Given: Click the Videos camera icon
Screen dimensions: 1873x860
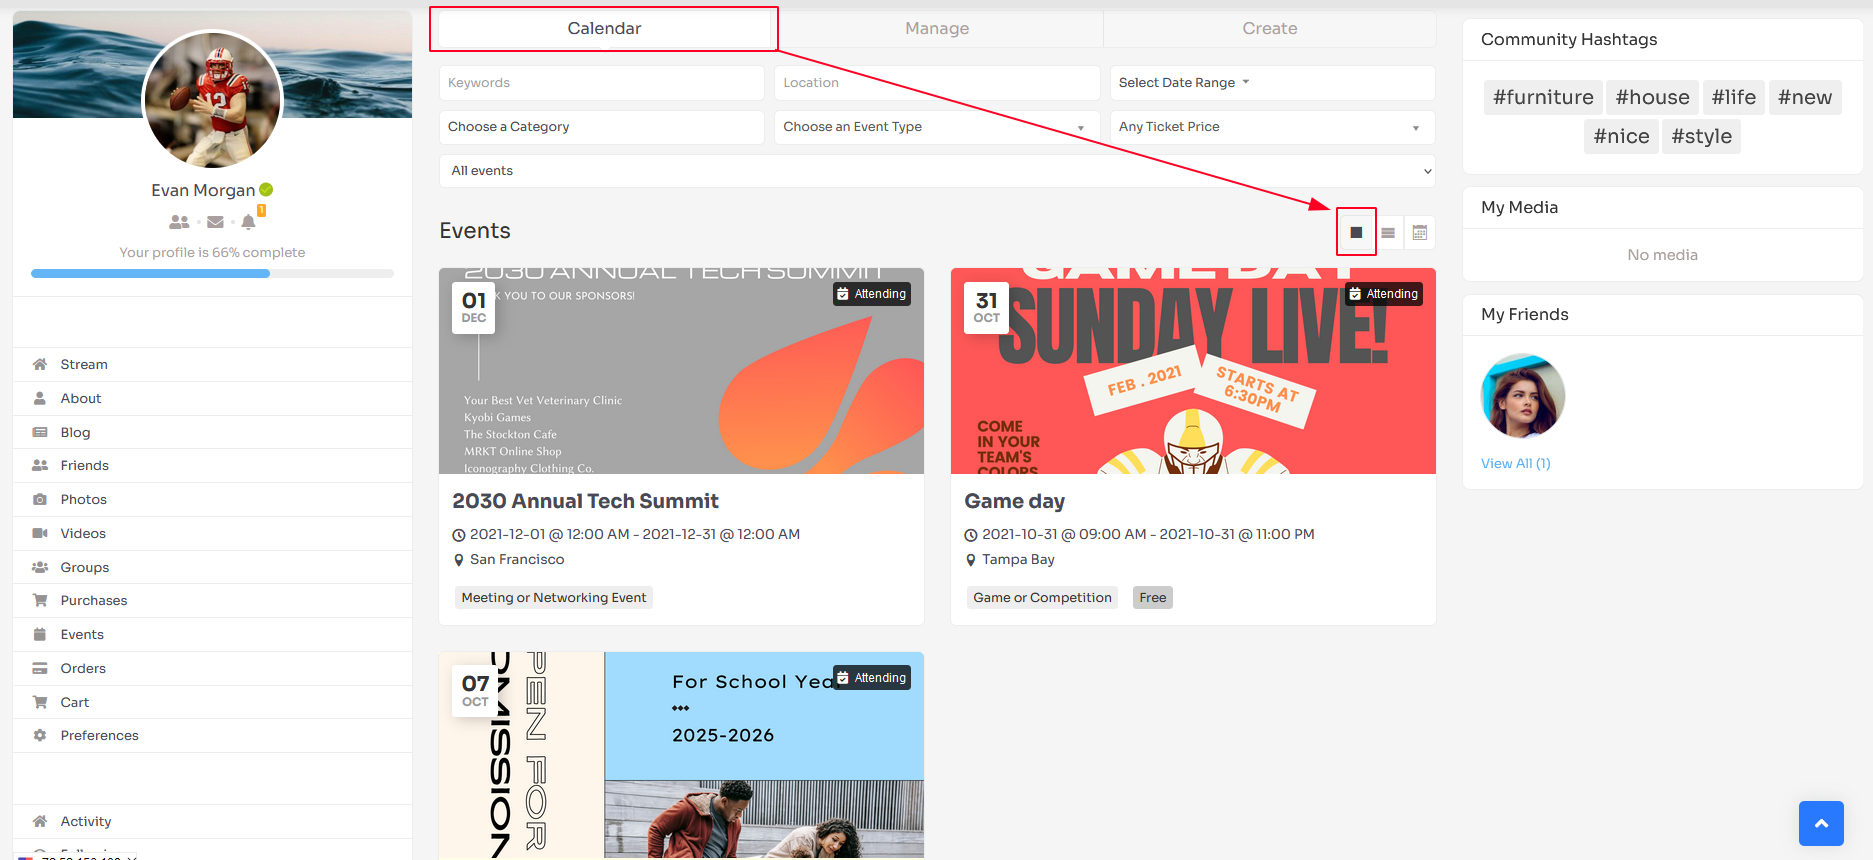Looking at the screenshot, I should coord(40,533).
